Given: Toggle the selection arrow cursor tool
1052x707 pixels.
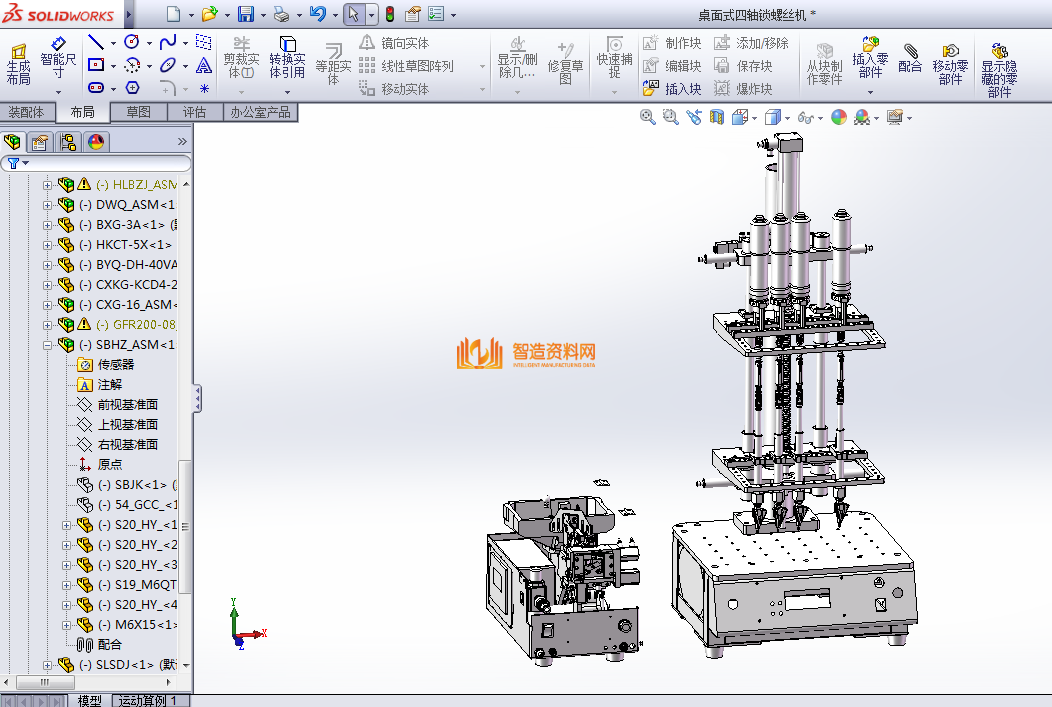Looking at the screenshot, I should point(352,15).
